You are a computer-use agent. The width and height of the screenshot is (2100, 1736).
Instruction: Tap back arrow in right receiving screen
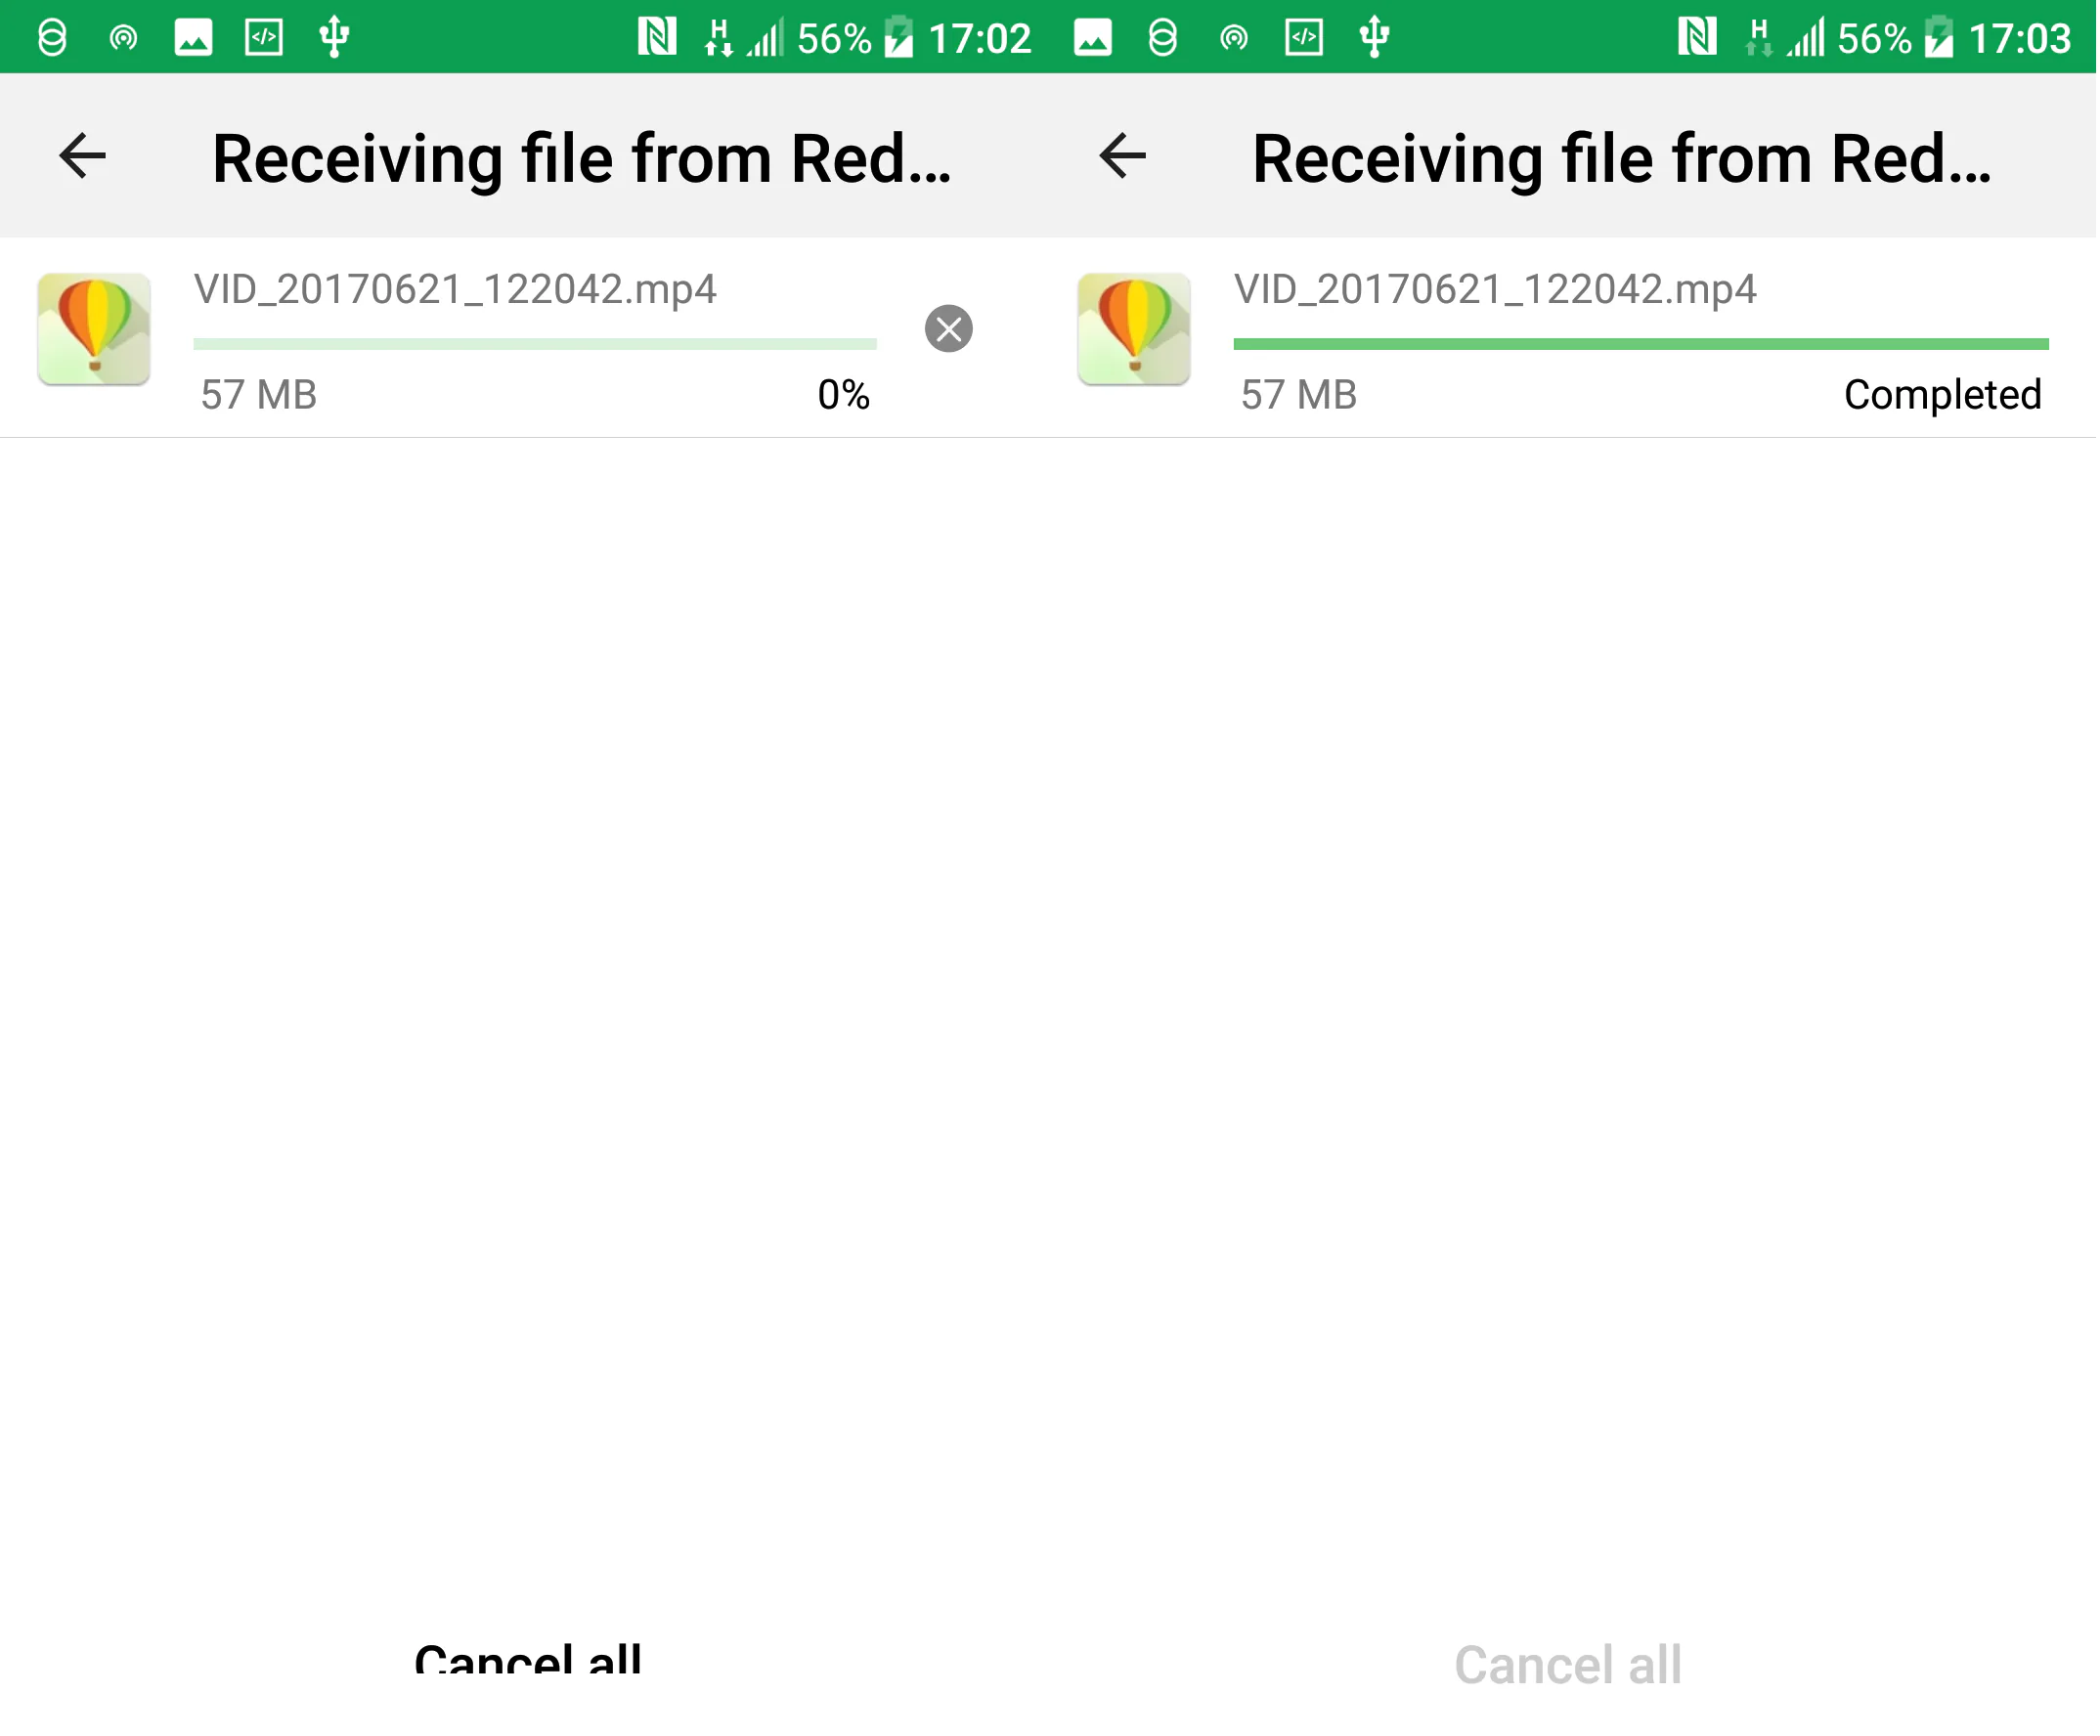[1123, 156]
